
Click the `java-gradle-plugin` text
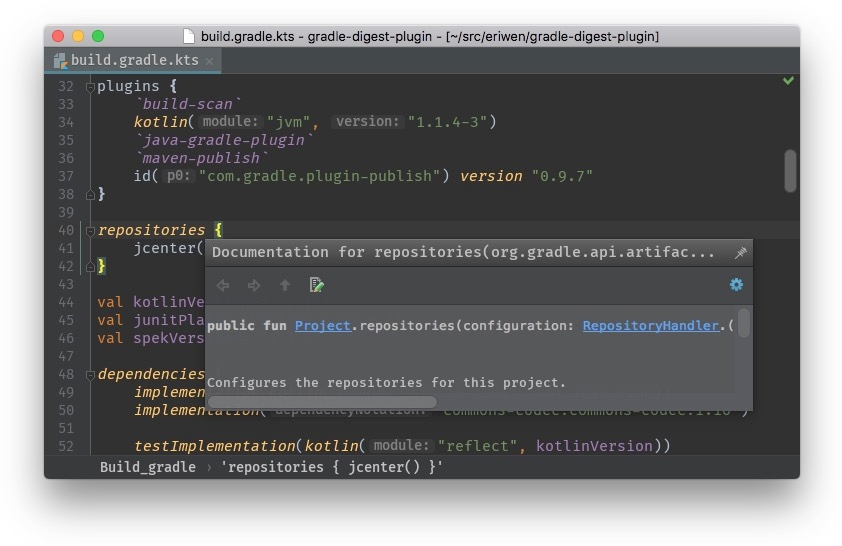223,140
